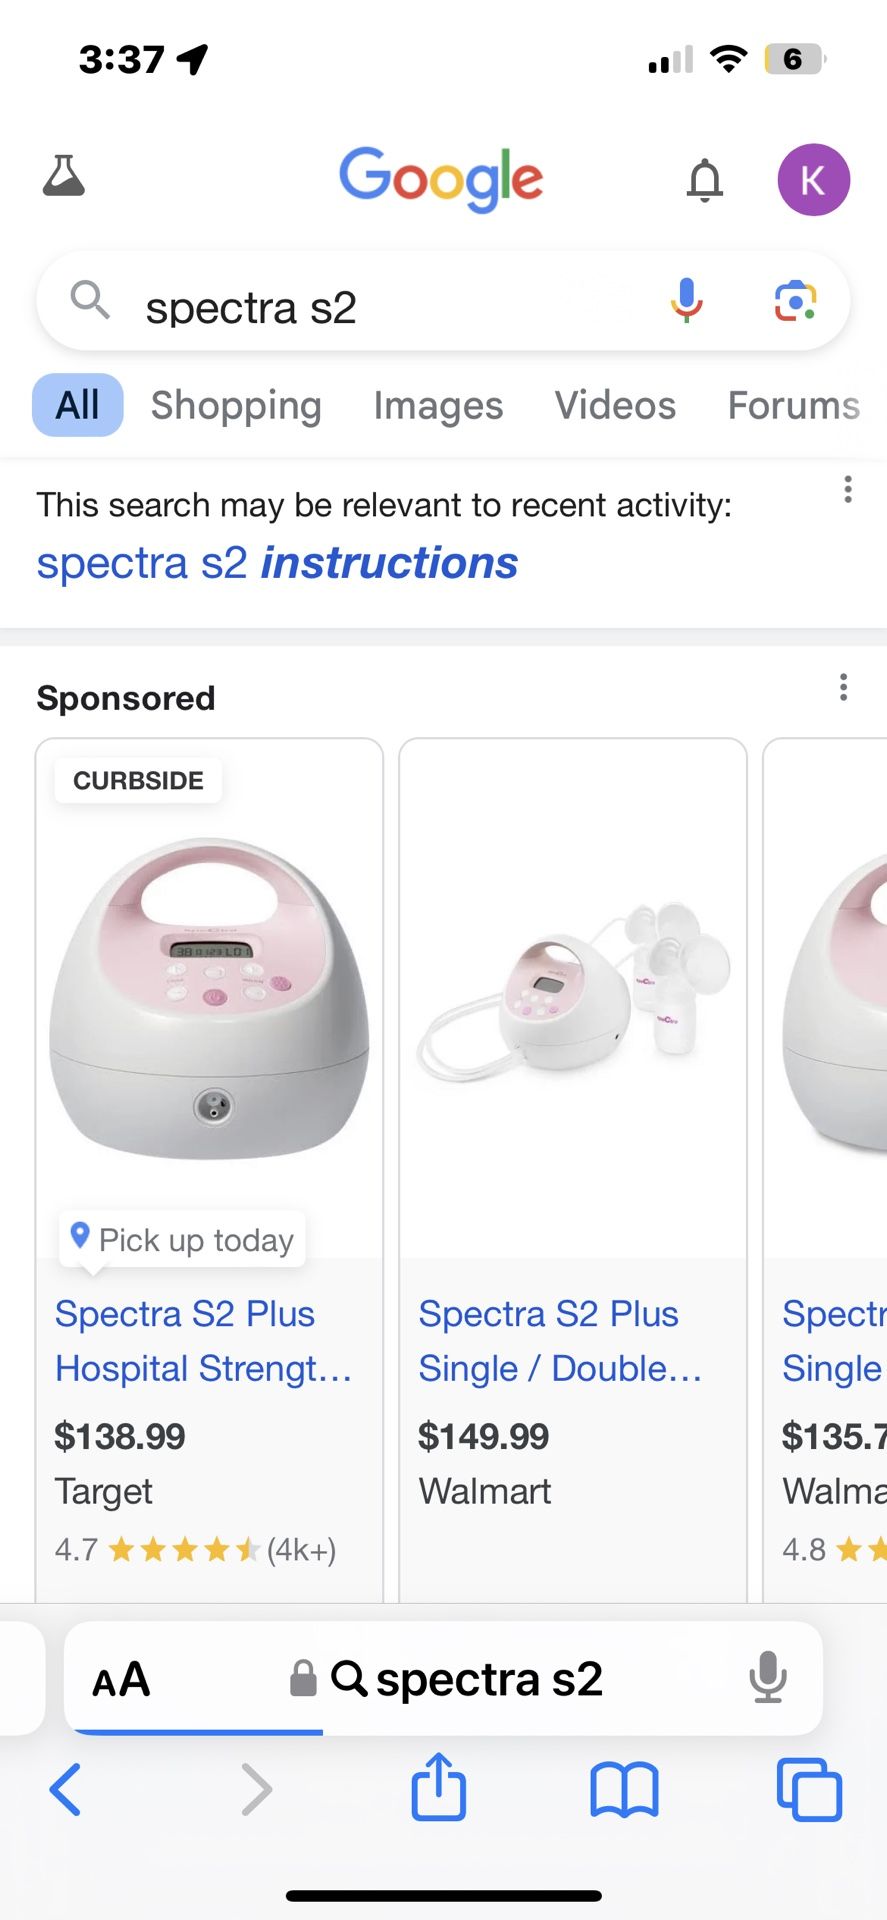
Task: Switch to the Shopping tab
Action: click(x=236, y=405)
